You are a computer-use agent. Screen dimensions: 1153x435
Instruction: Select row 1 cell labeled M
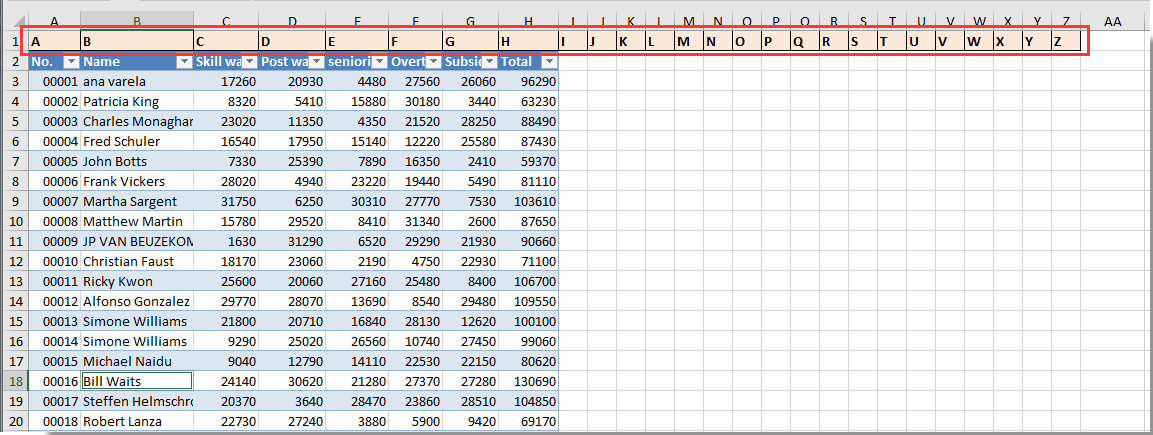tap(688, 41)
